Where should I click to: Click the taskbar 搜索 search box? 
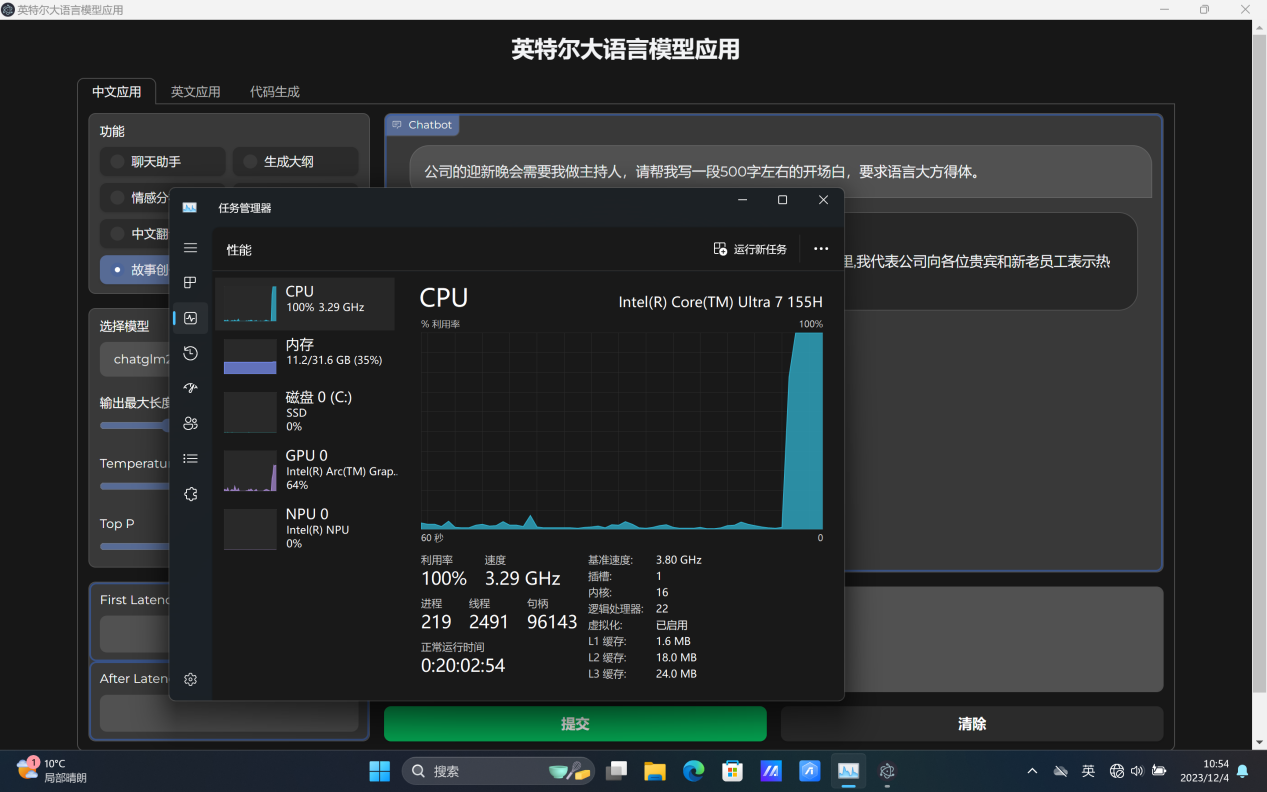click(498, 771)
